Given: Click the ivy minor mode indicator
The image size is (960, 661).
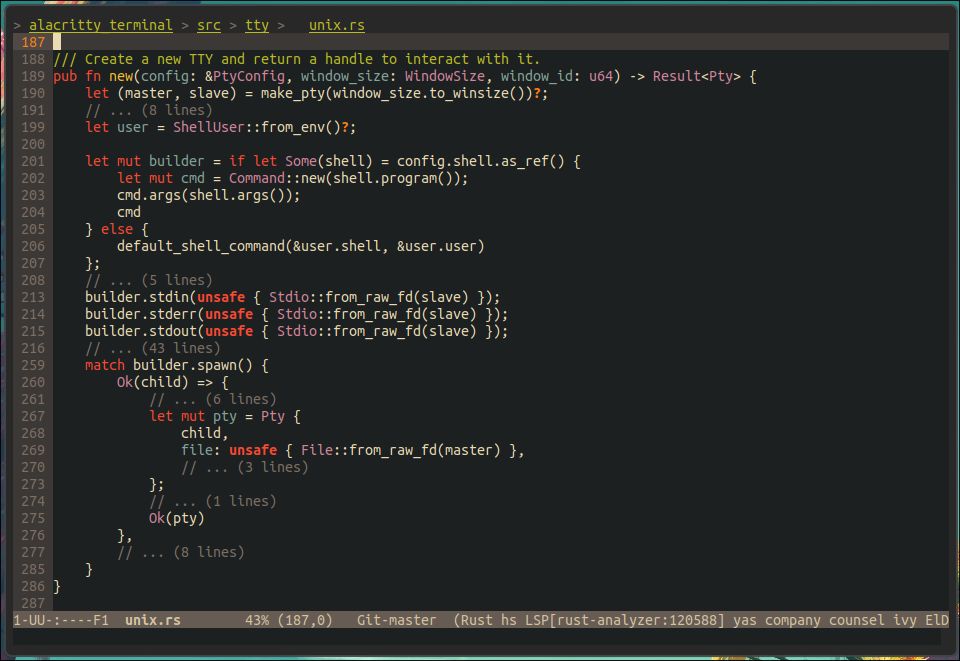Looking at the screenshot, I should (905, 620).
